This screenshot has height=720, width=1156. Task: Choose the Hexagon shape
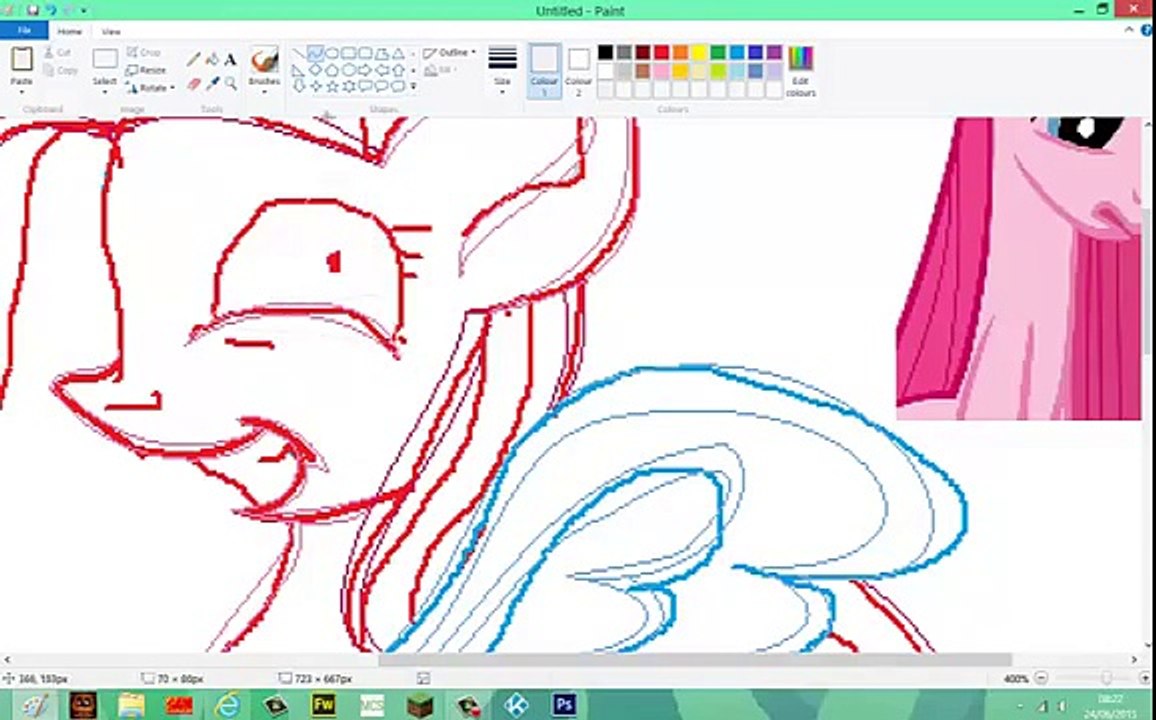(349, 70)
